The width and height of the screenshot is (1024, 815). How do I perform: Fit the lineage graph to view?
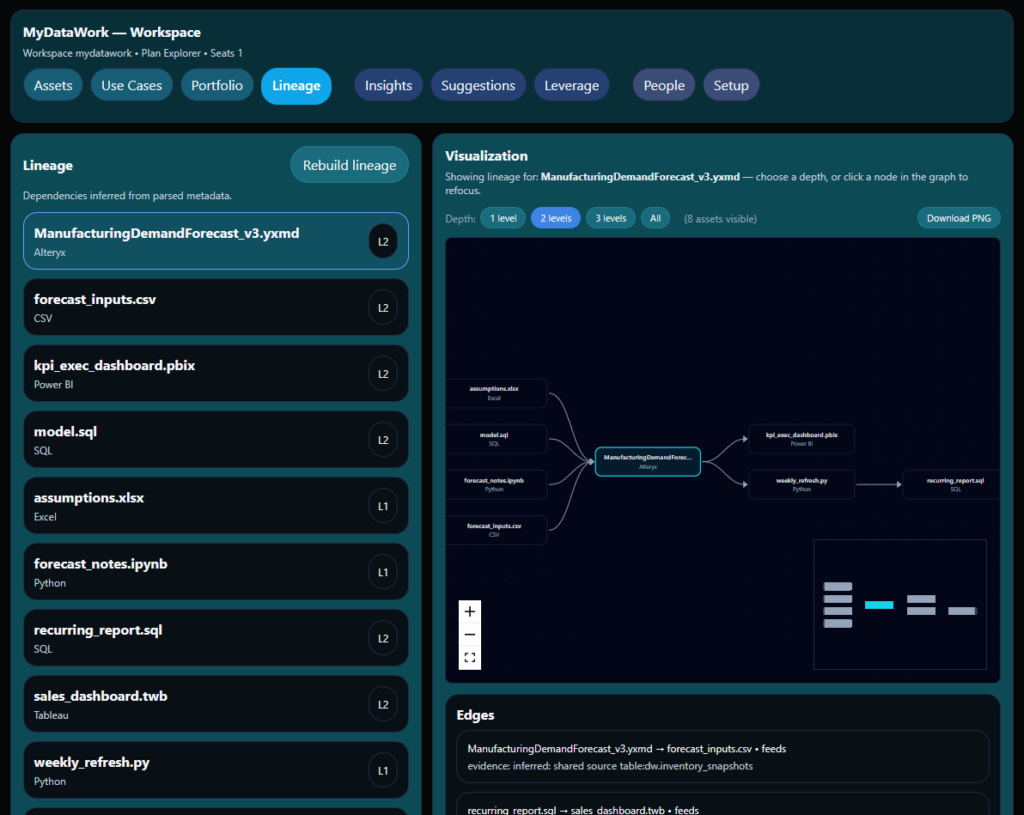470,658
